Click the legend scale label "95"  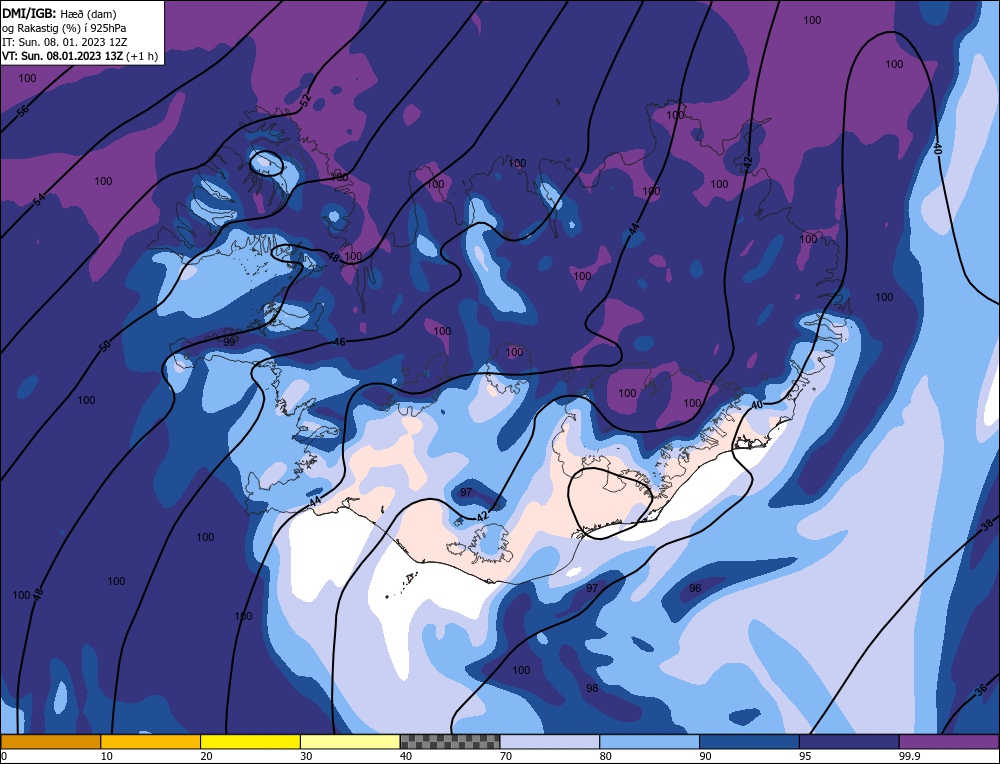805,756
